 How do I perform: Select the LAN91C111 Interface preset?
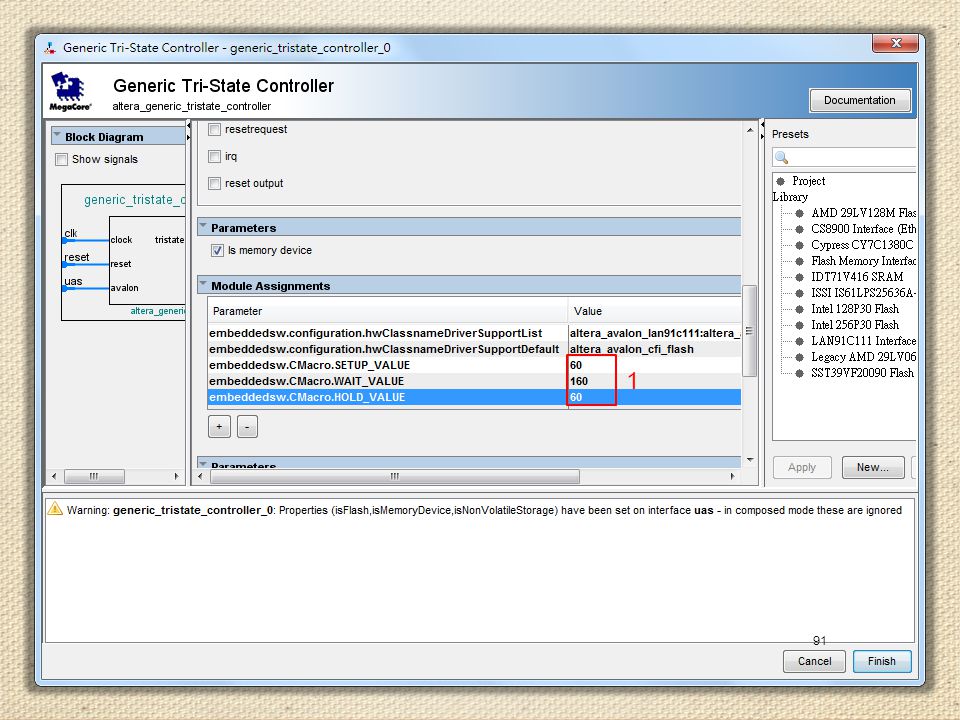pyautogui.click(x=863, y=341)
